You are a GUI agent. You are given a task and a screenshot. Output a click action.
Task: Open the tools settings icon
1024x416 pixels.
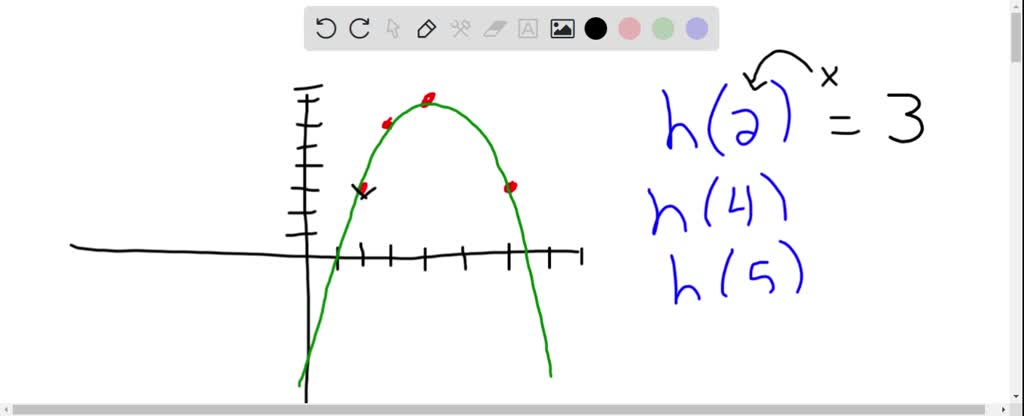pos(460,29)
